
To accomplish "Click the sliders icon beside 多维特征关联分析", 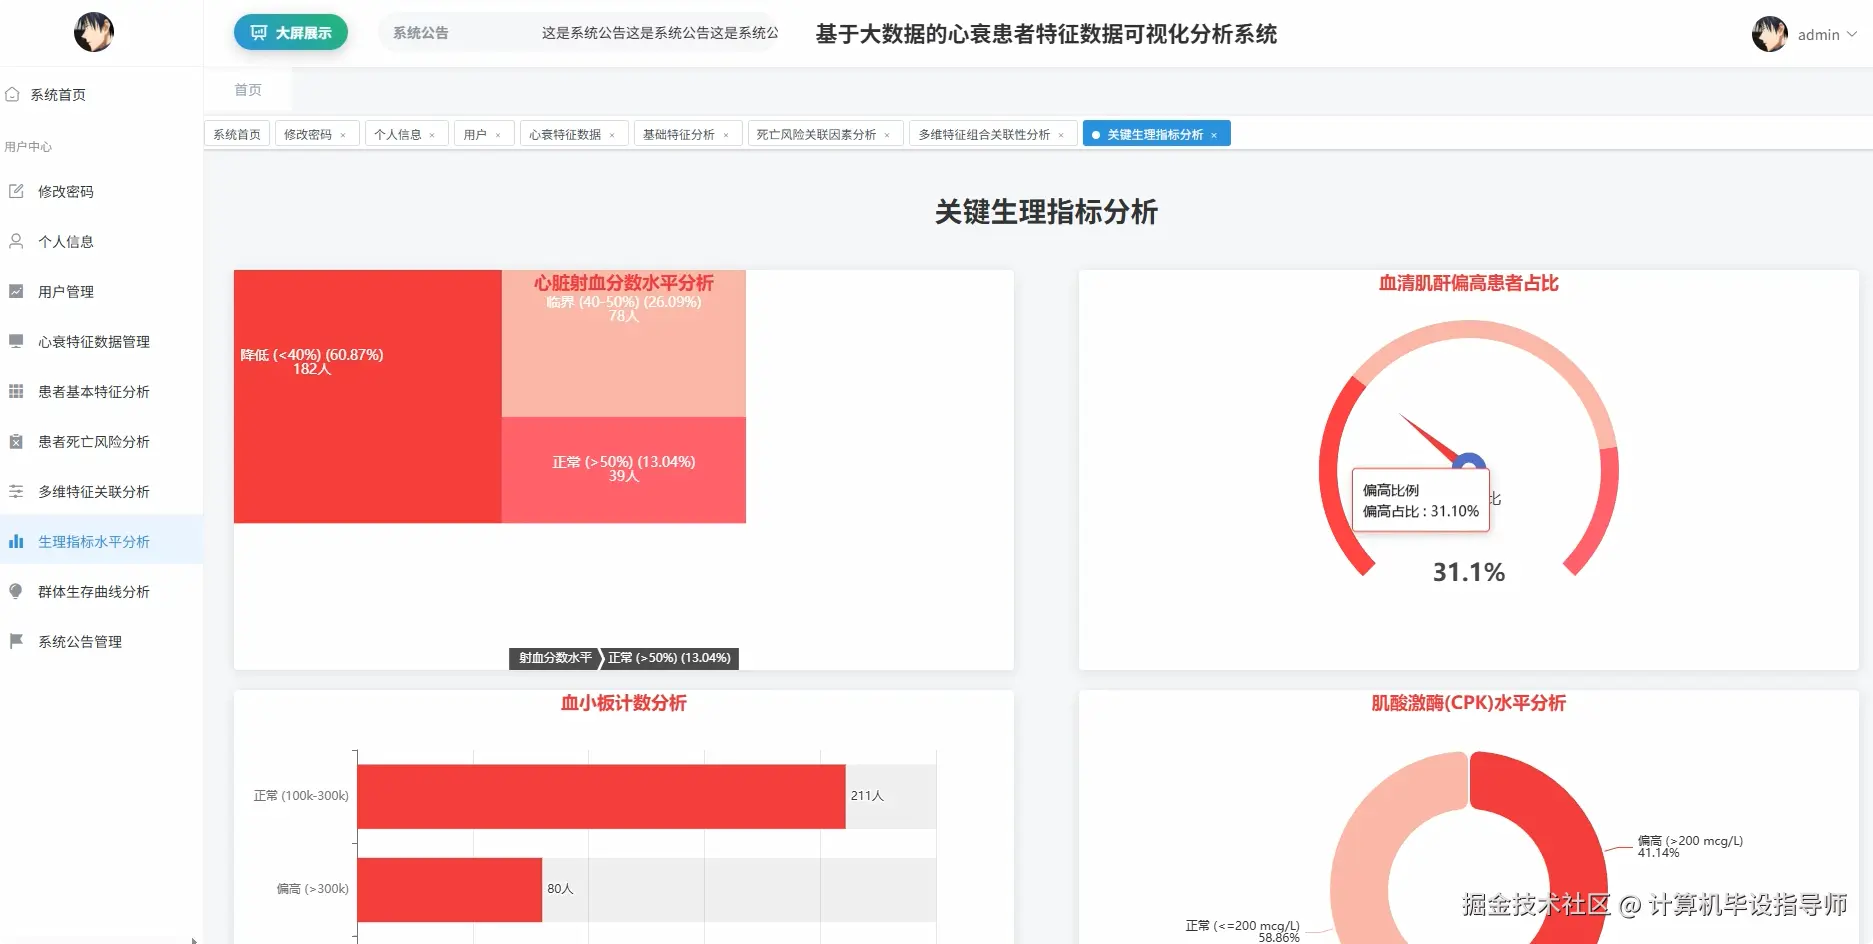I will coord(16,491).
